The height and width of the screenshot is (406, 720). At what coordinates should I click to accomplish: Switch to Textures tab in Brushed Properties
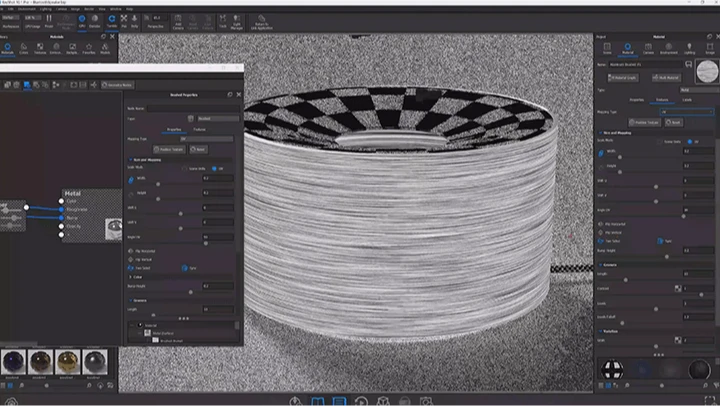(199, 130)
